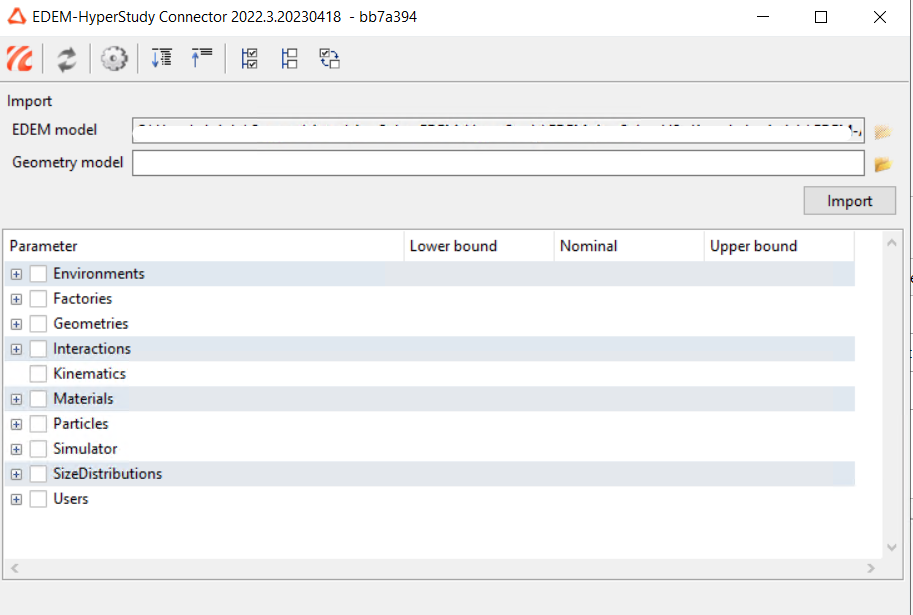Select the Materials row label

point(83,399)
